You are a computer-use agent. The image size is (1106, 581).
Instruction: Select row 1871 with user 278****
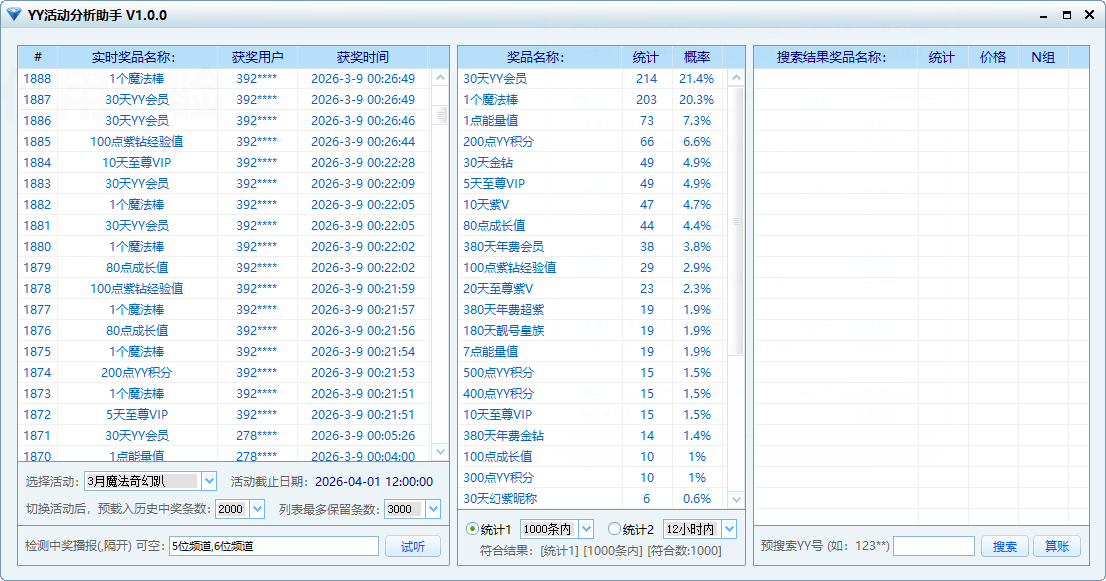[x=226, y=436]
